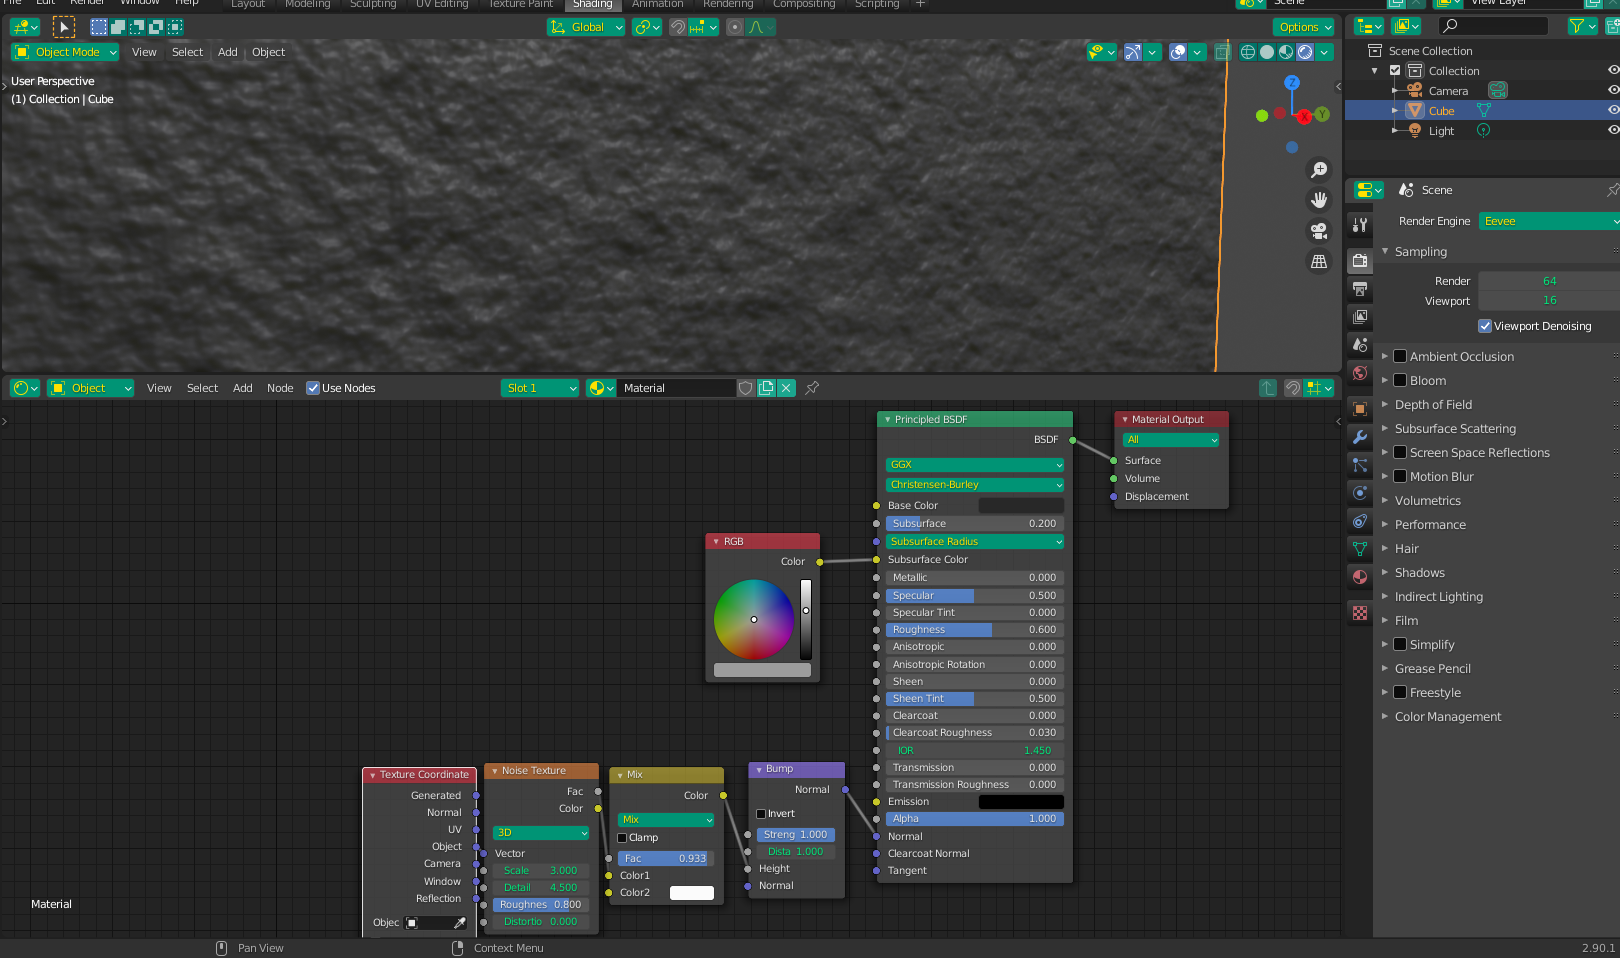The image size is (1620, 958).
Task: Enable Screen Space Reflections checkbox
Action: [x=1400, y=452]
